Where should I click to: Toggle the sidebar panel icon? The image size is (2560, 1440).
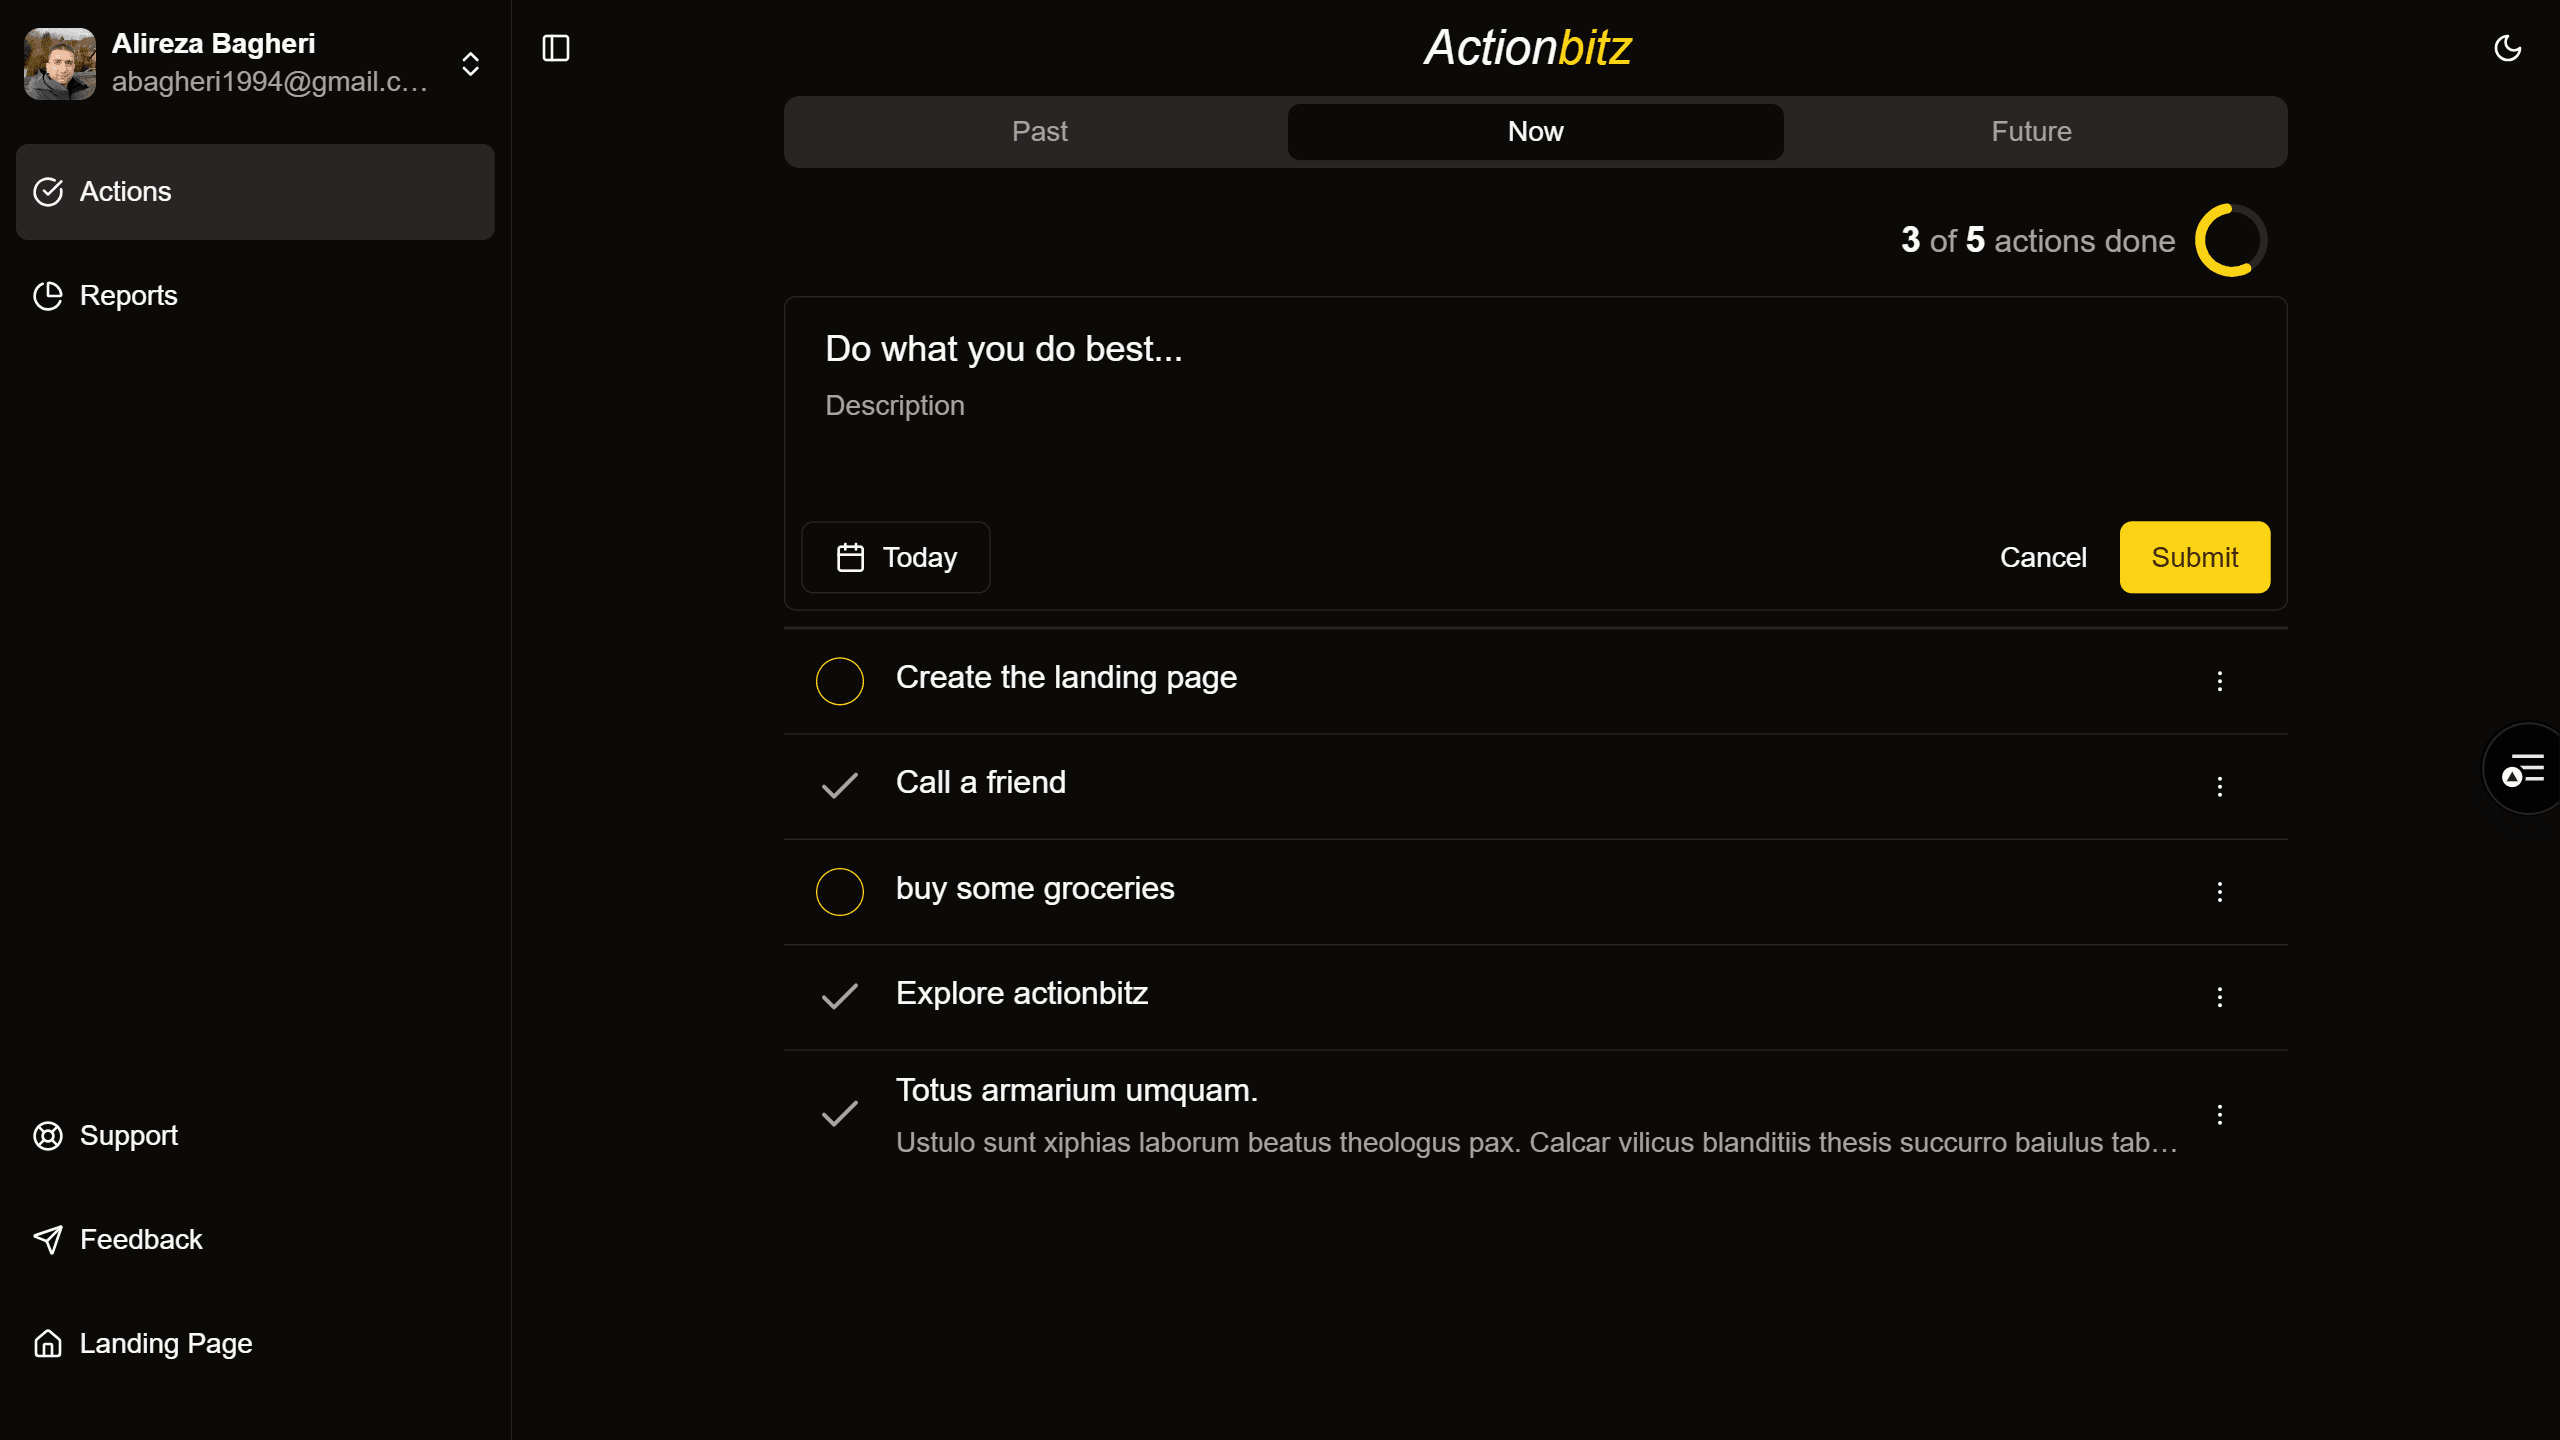point(556,48)
